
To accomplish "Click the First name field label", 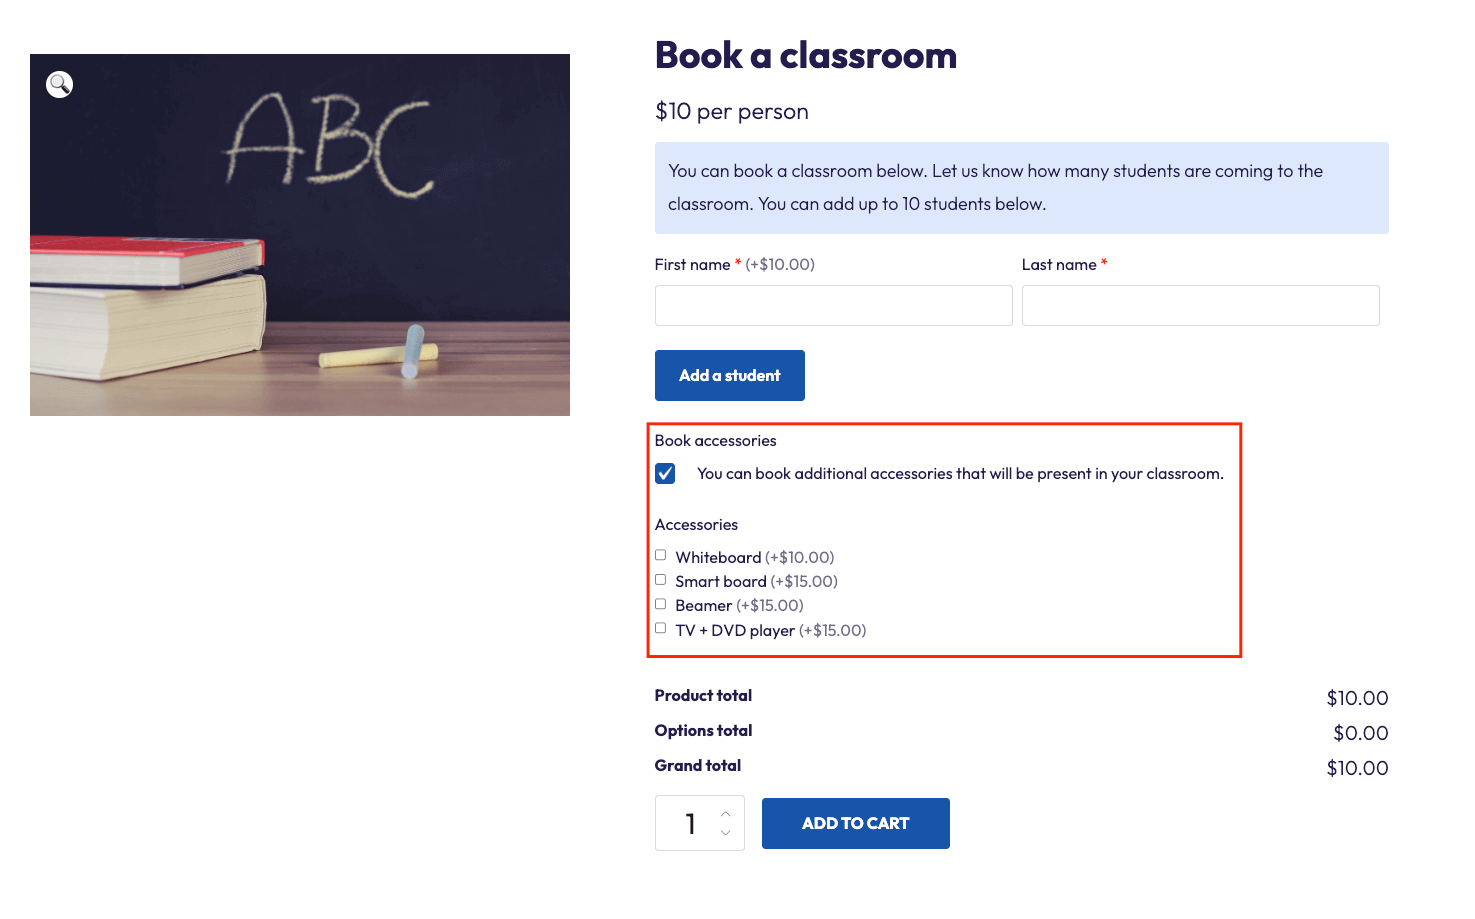I will pos(692,264).
